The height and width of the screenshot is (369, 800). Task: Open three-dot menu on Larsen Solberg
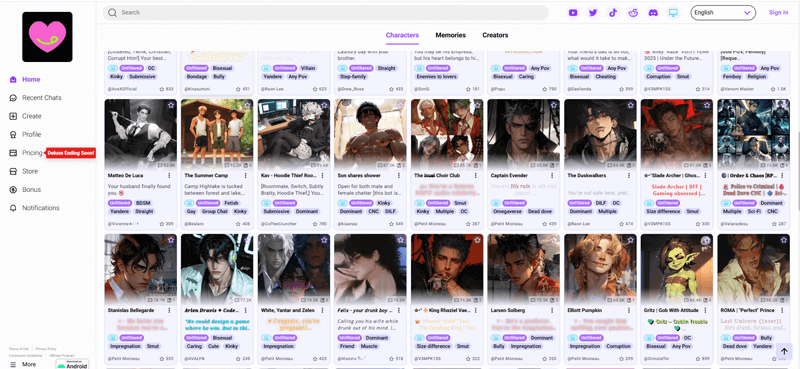pyautogui.click(x=552, y=310)
